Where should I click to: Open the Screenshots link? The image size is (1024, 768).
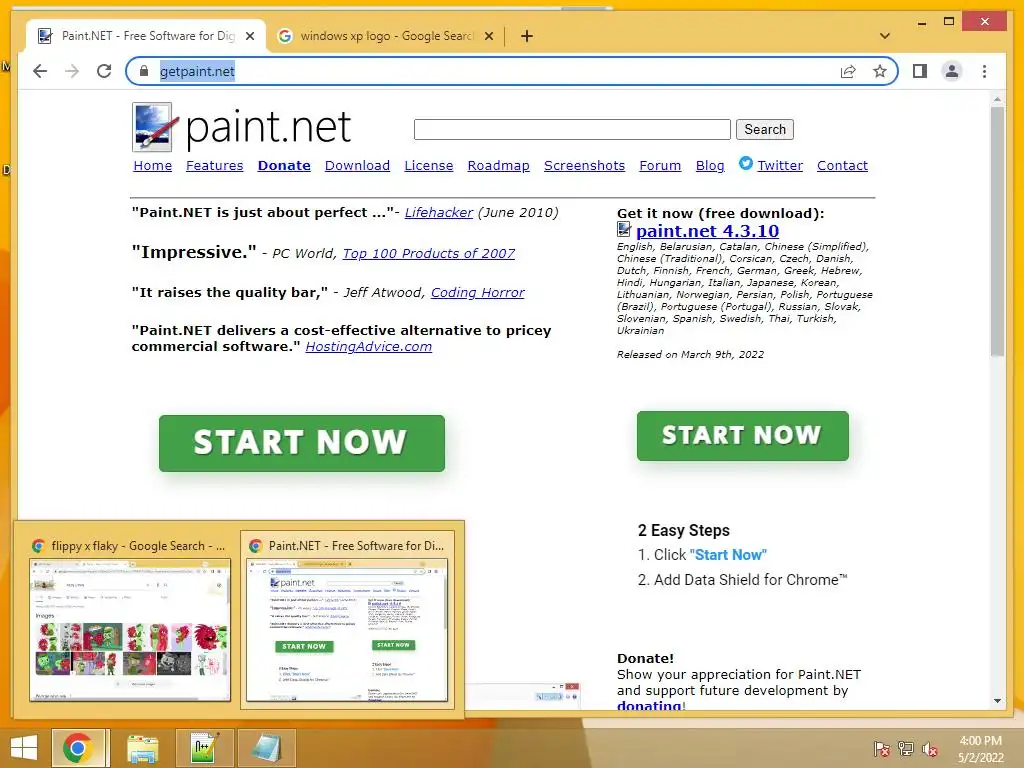(x=584, y=166)
